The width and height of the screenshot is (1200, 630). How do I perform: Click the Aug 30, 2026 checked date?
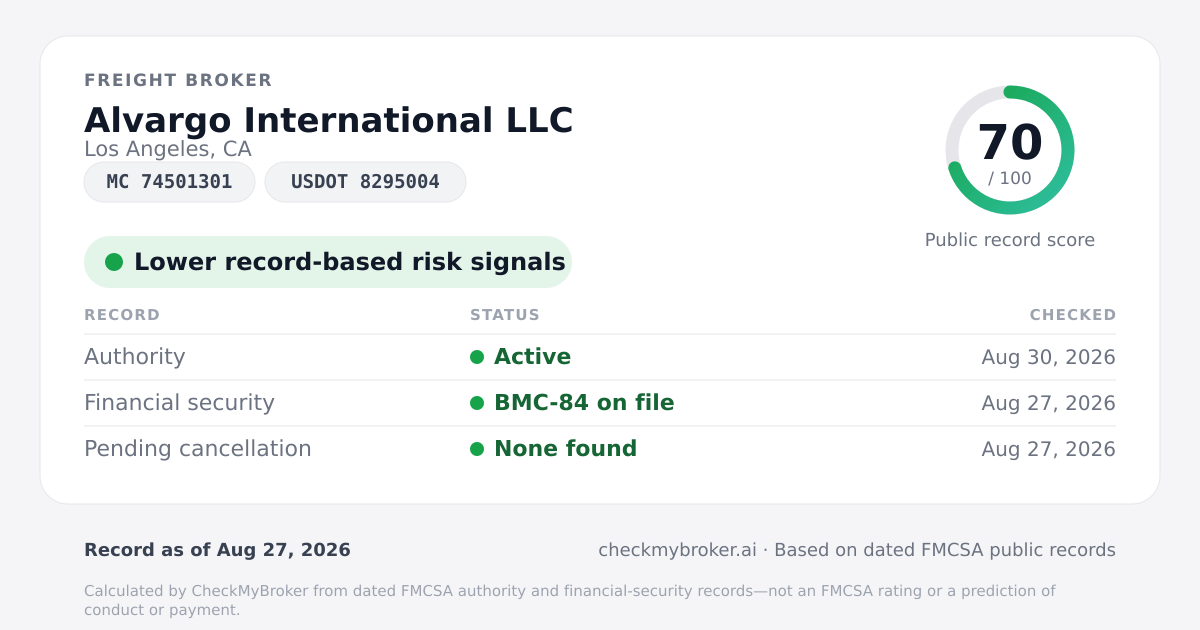(x=1049, y=357)
